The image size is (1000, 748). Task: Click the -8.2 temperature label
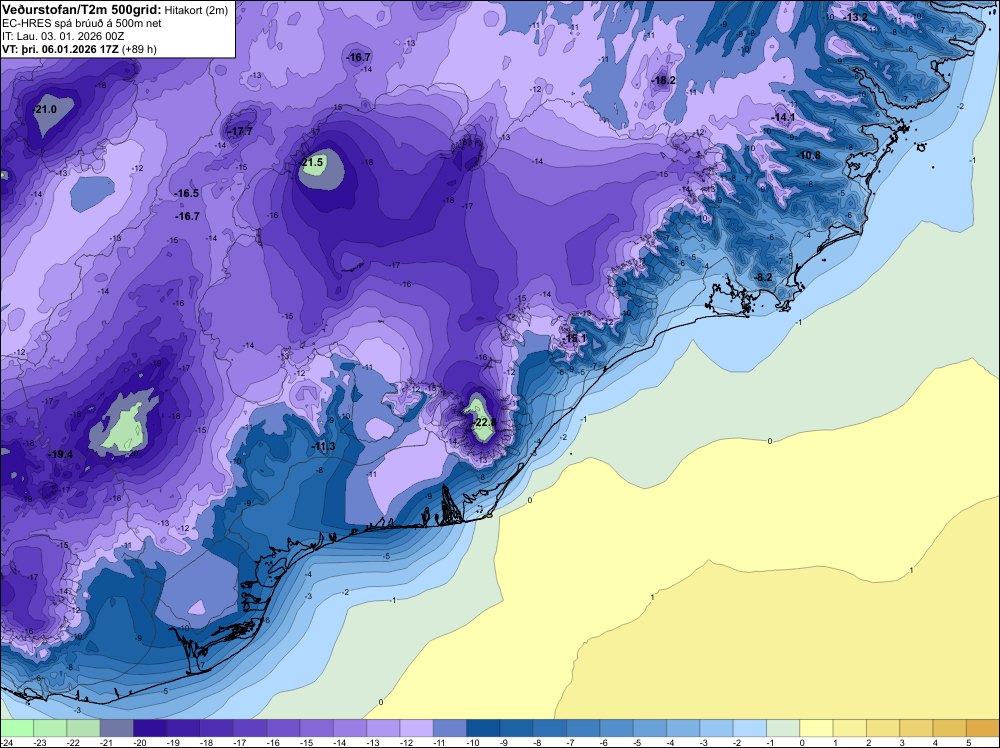[x=763, y=277]
